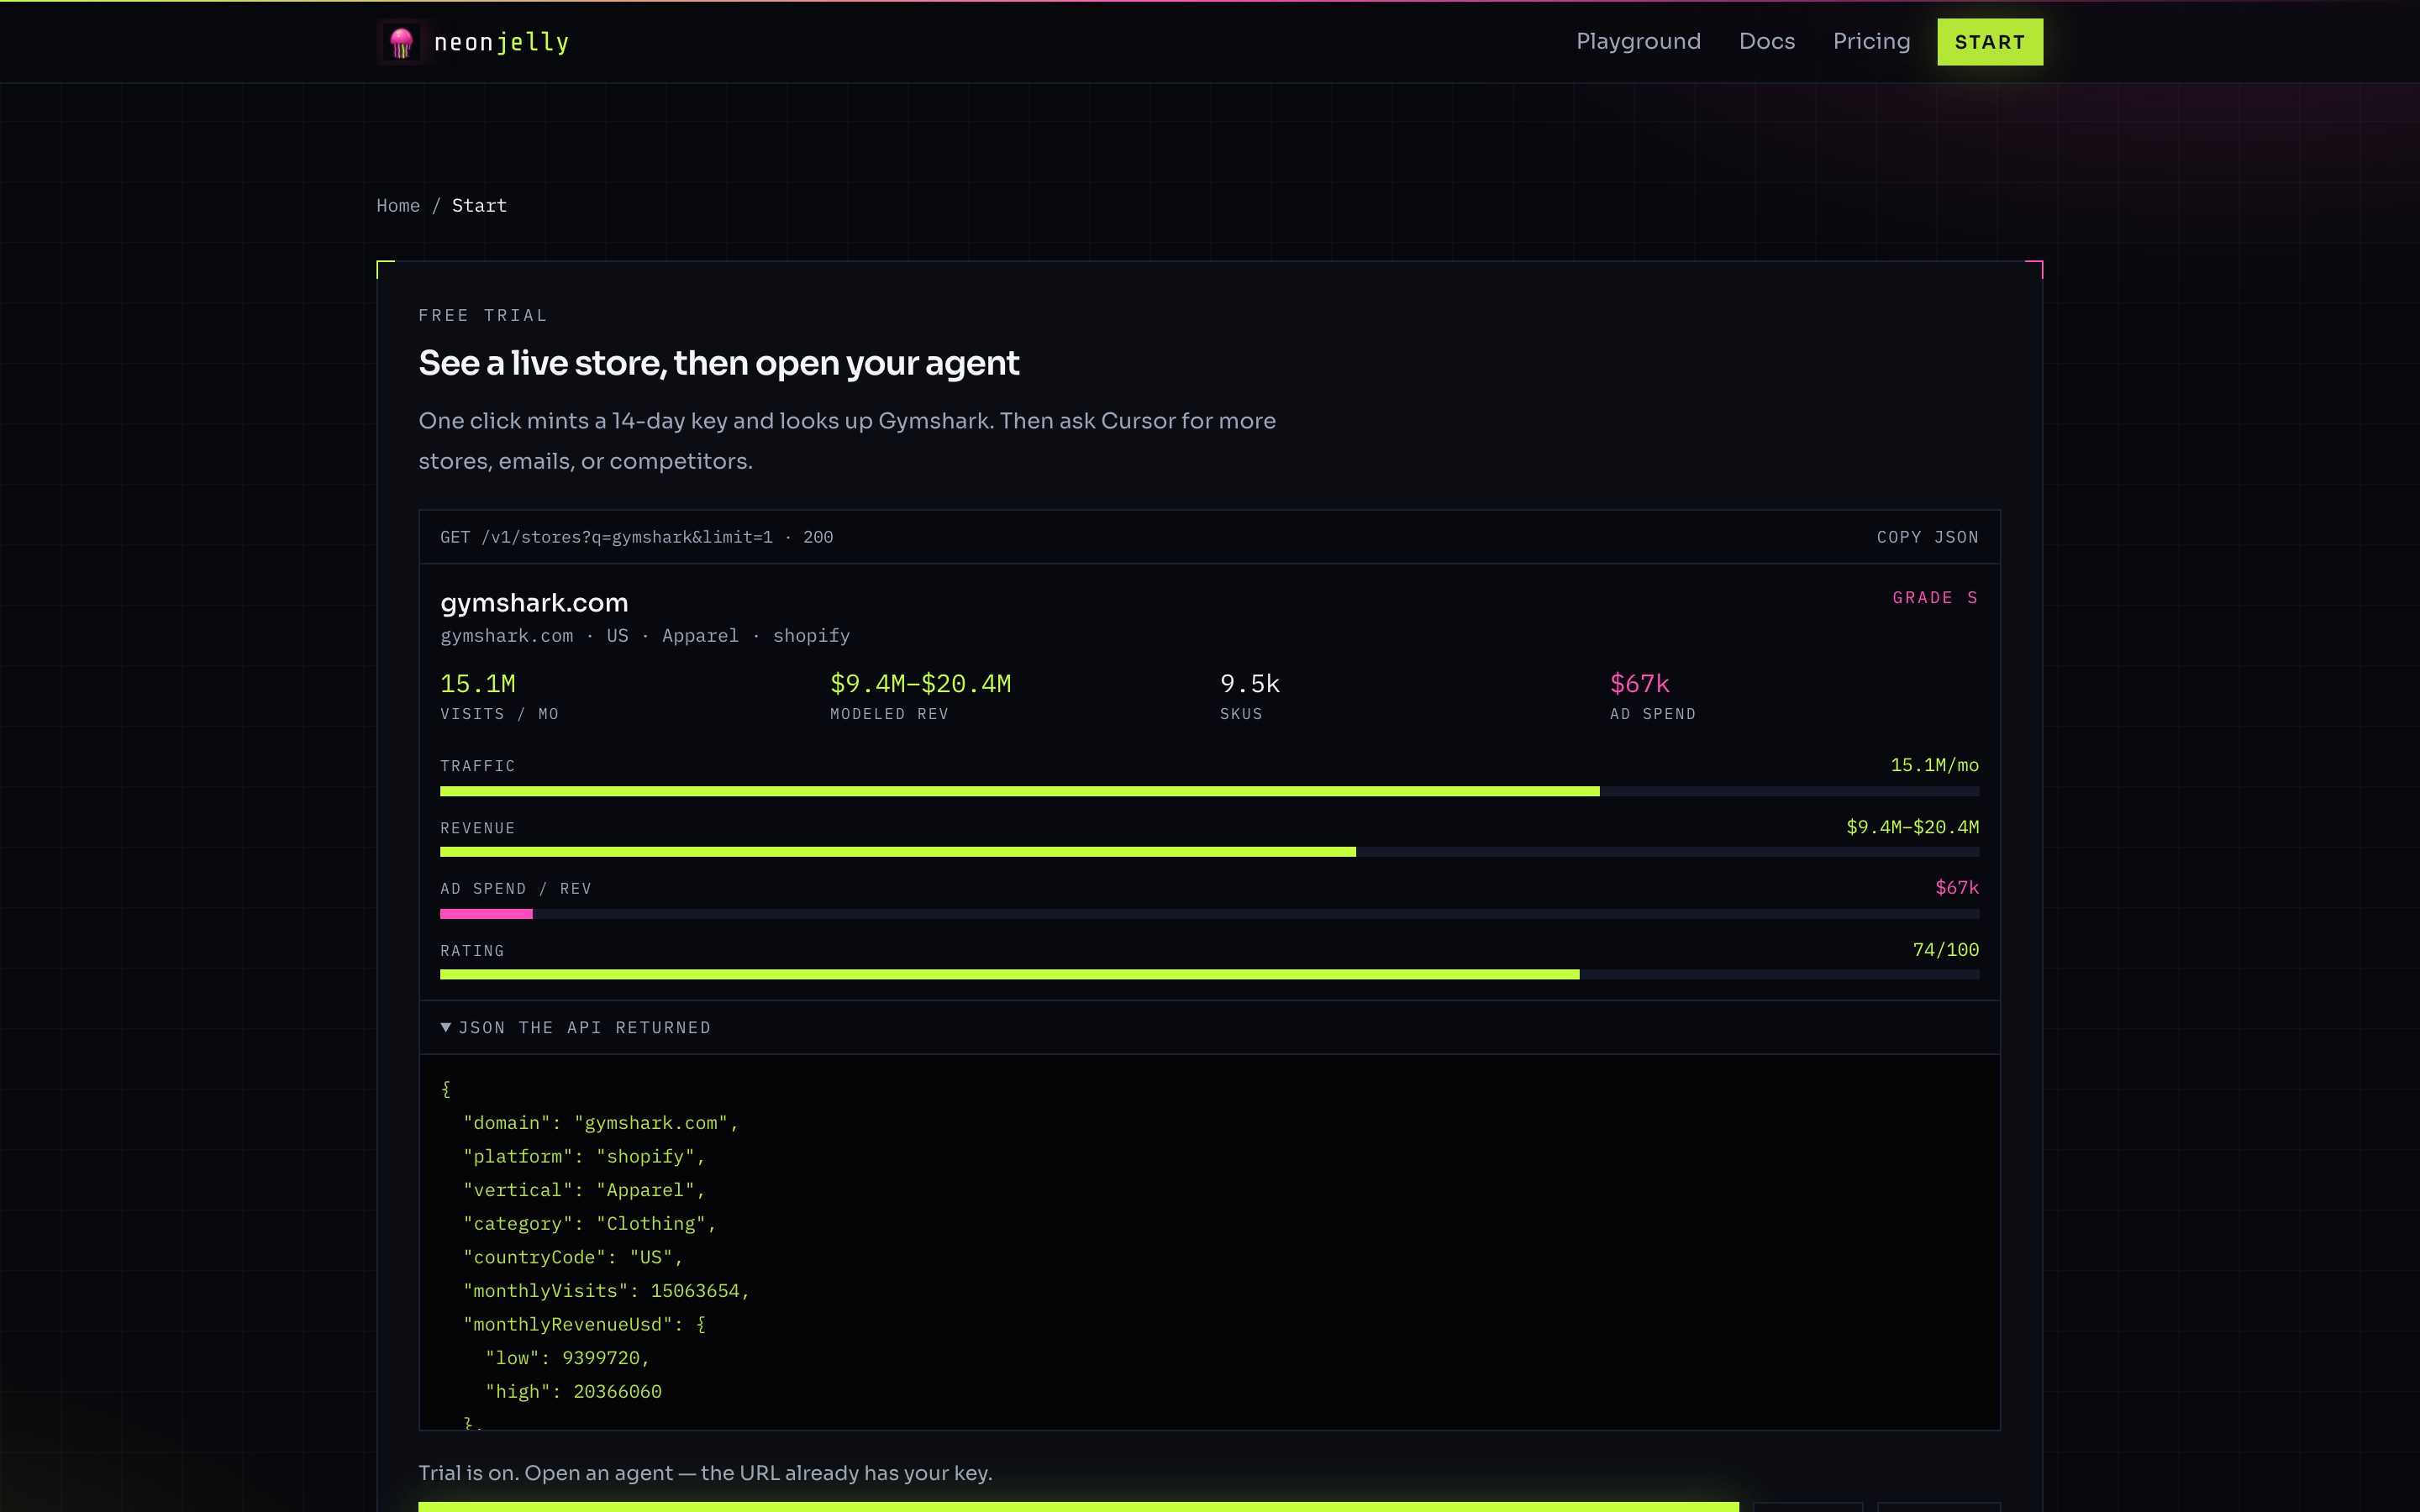Select the gymshark.com store heading

[x=534, y=603]
